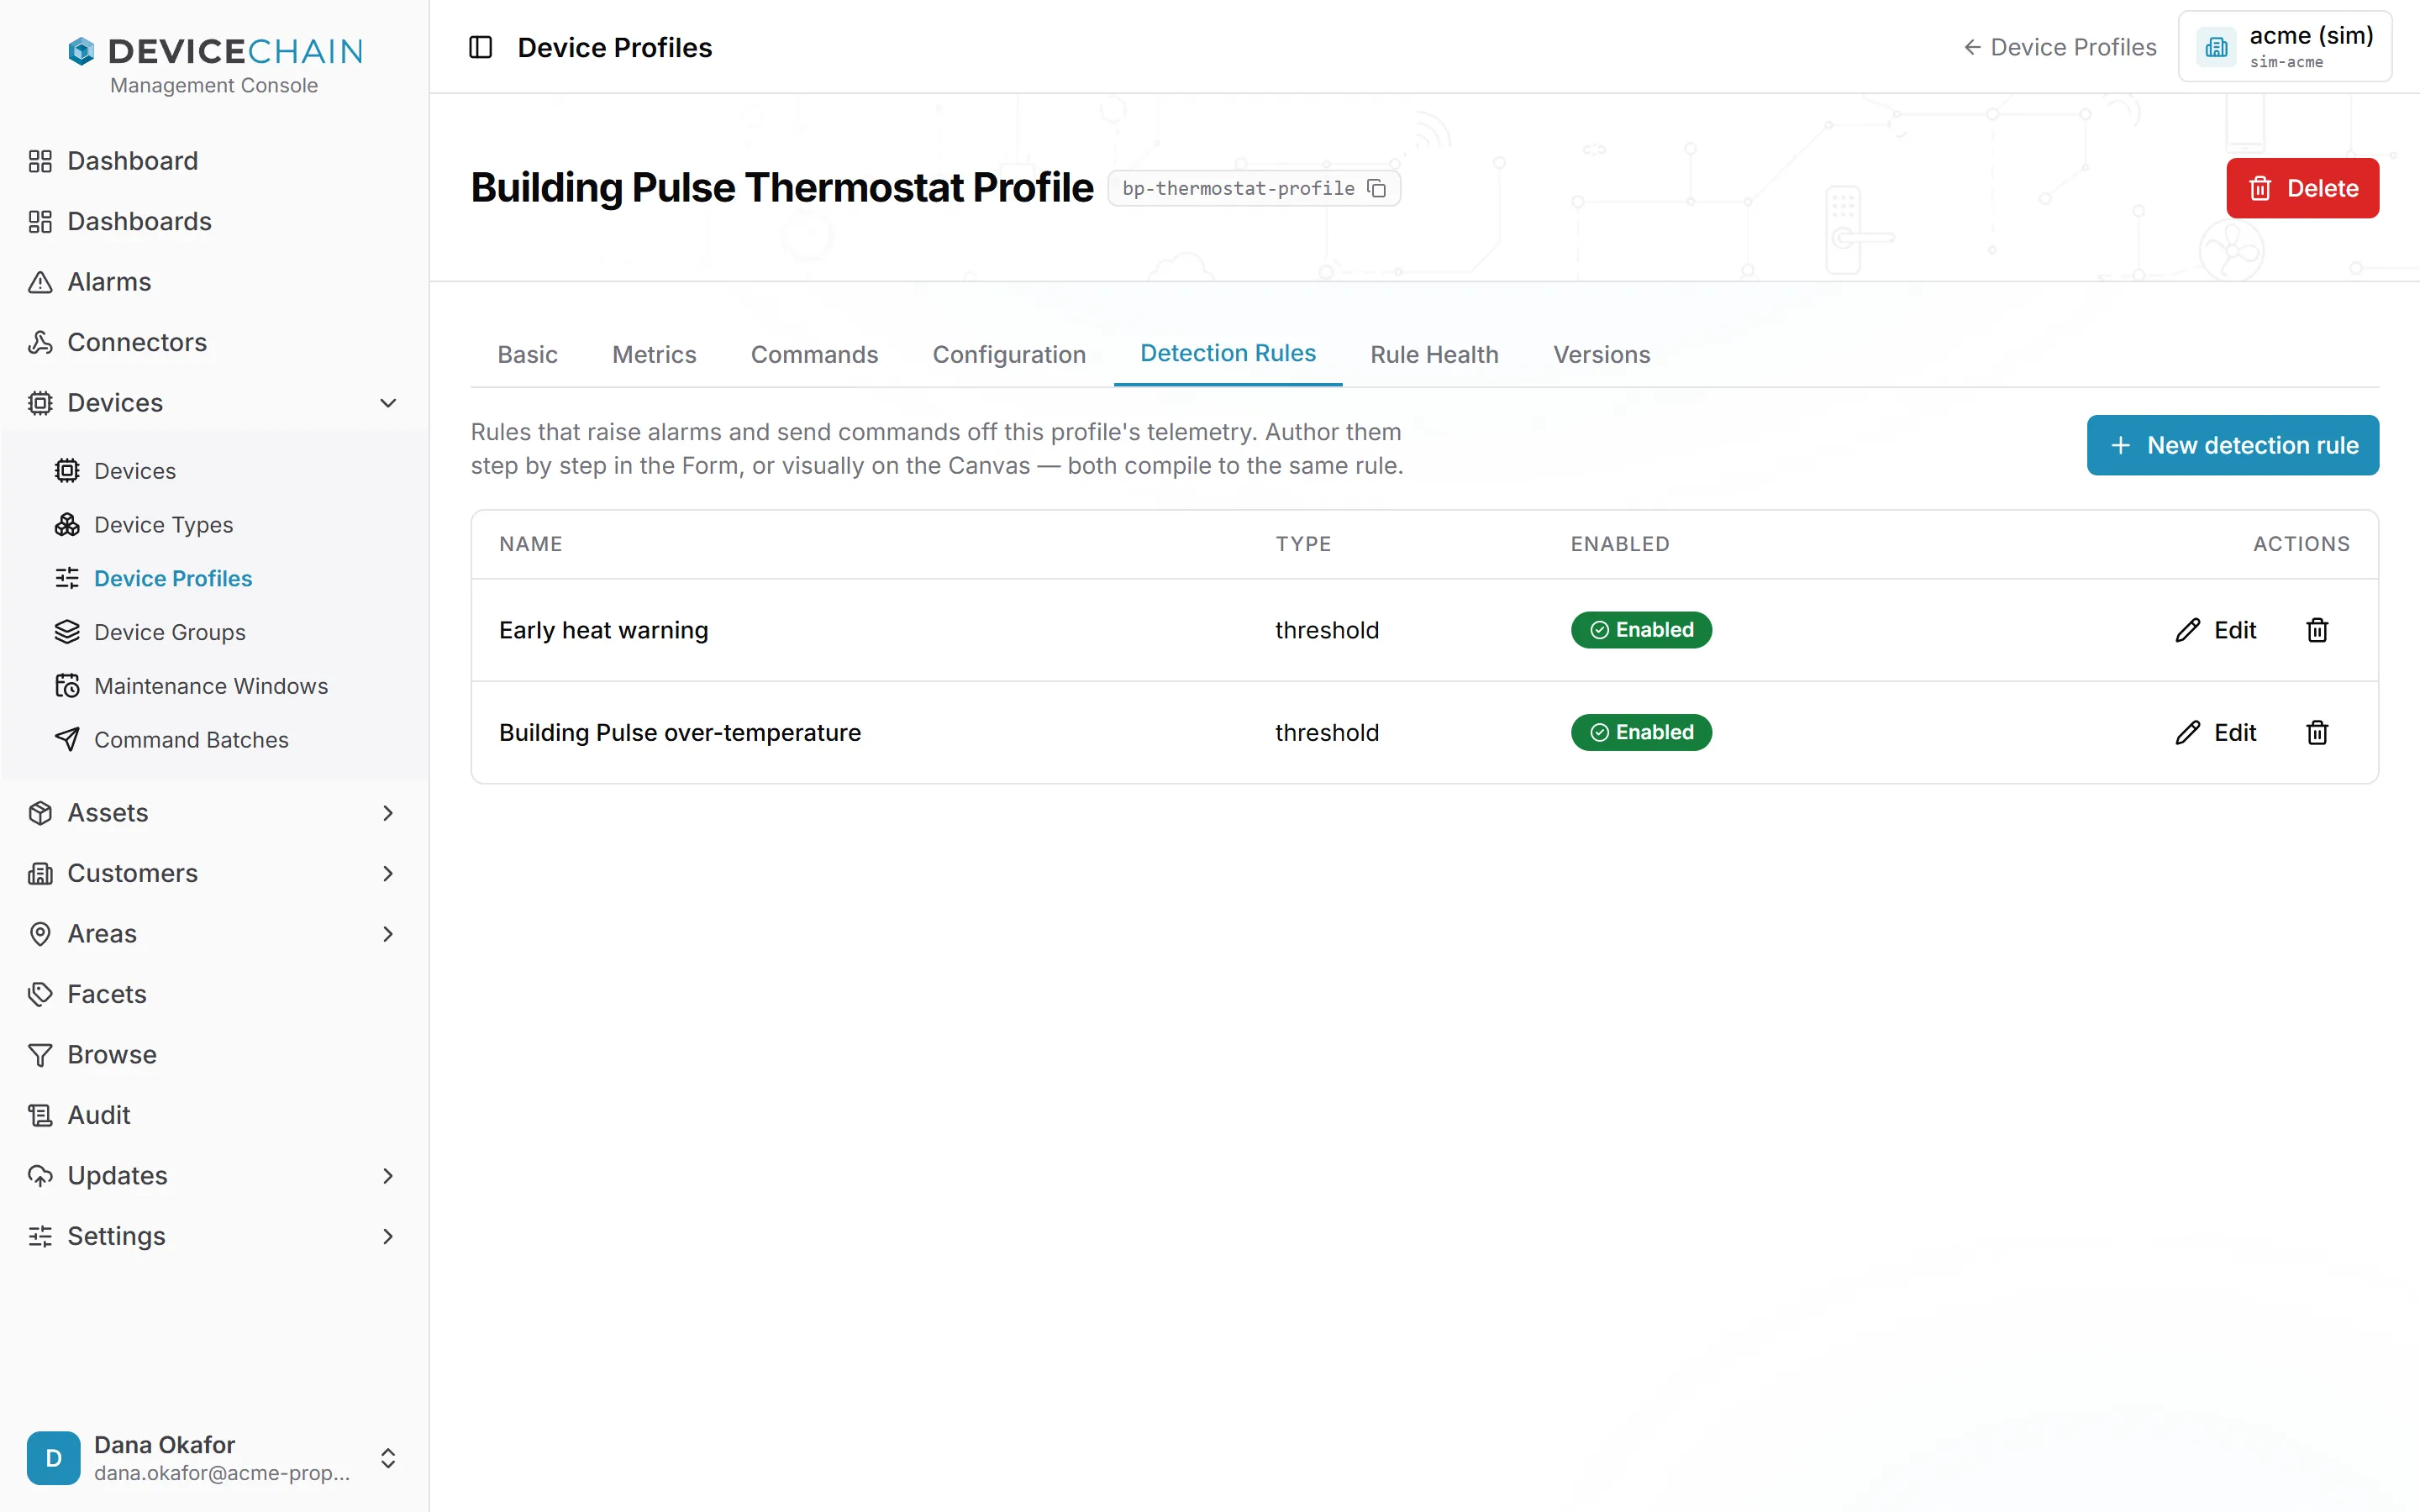This screenshot has width=2420, height=1512.
Task: Open Device Groups
Action: point(169,632)
